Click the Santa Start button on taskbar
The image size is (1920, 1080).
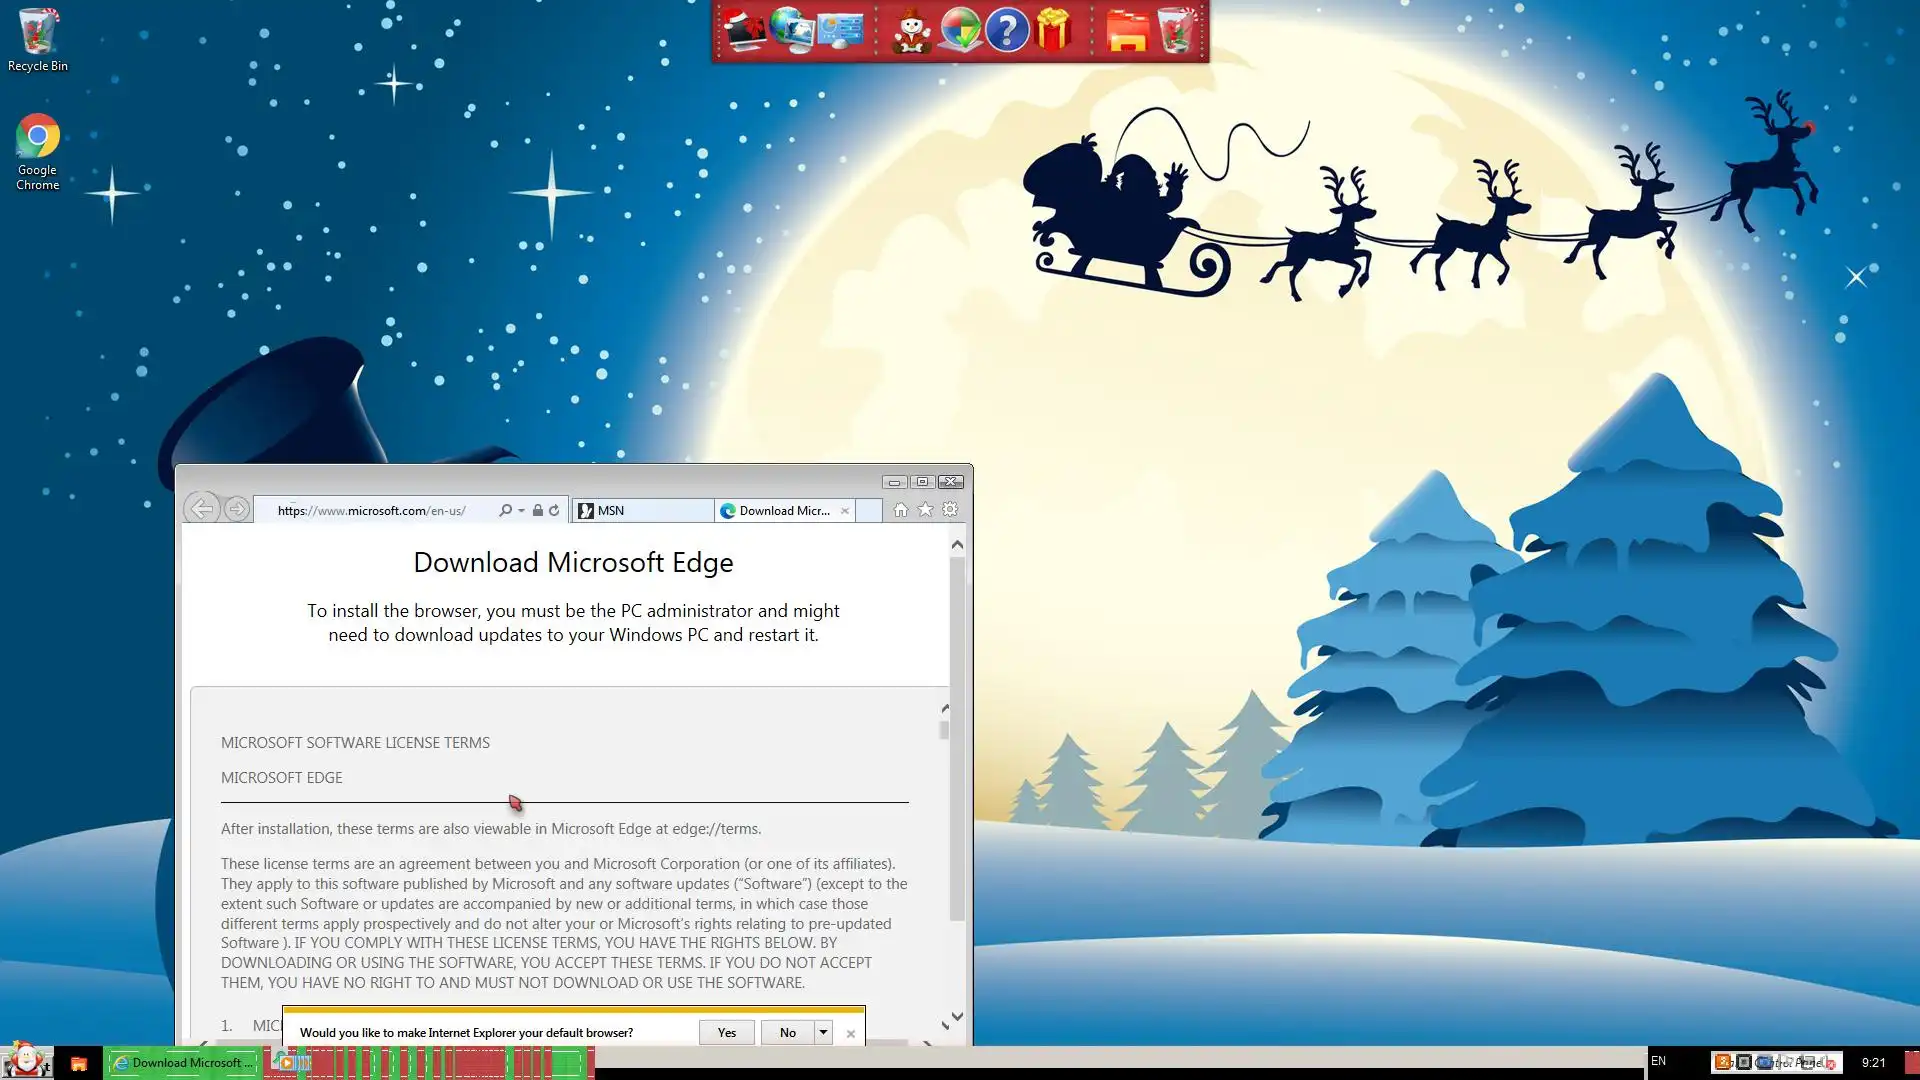click(25, 1060)
